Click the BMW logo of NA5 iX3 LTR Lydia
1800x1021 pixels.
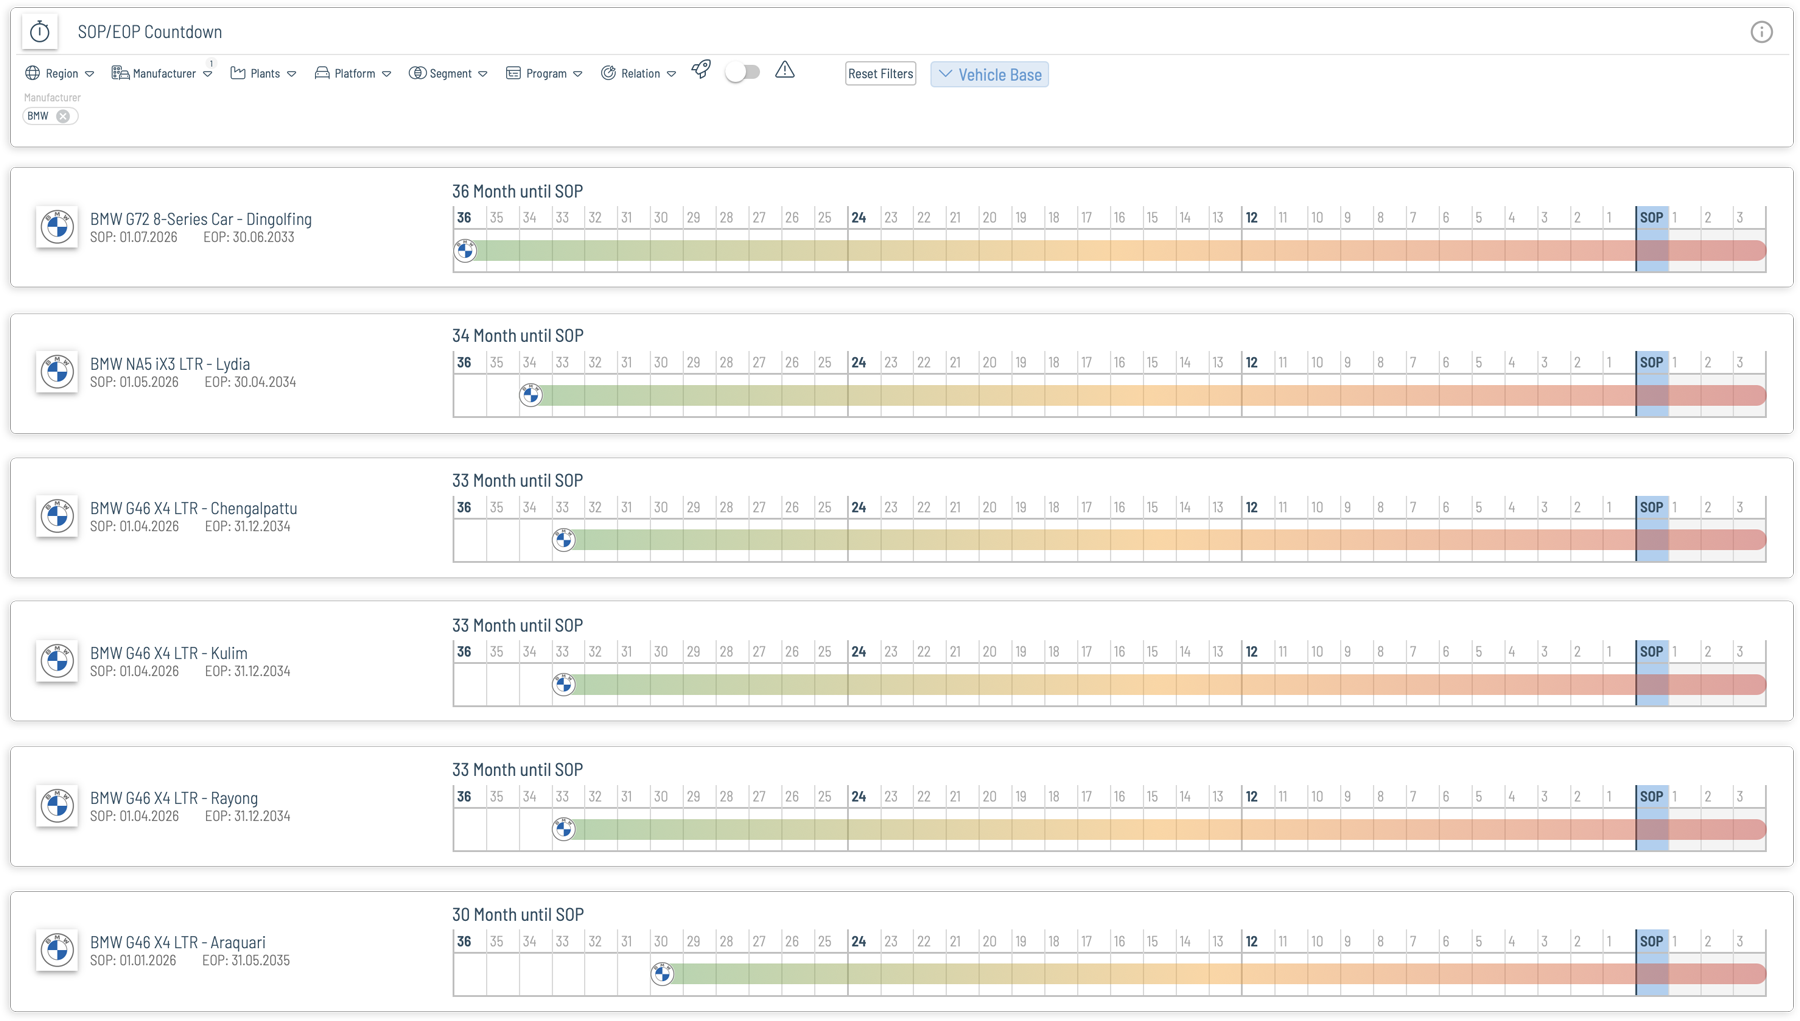click(x=57, y=372)
